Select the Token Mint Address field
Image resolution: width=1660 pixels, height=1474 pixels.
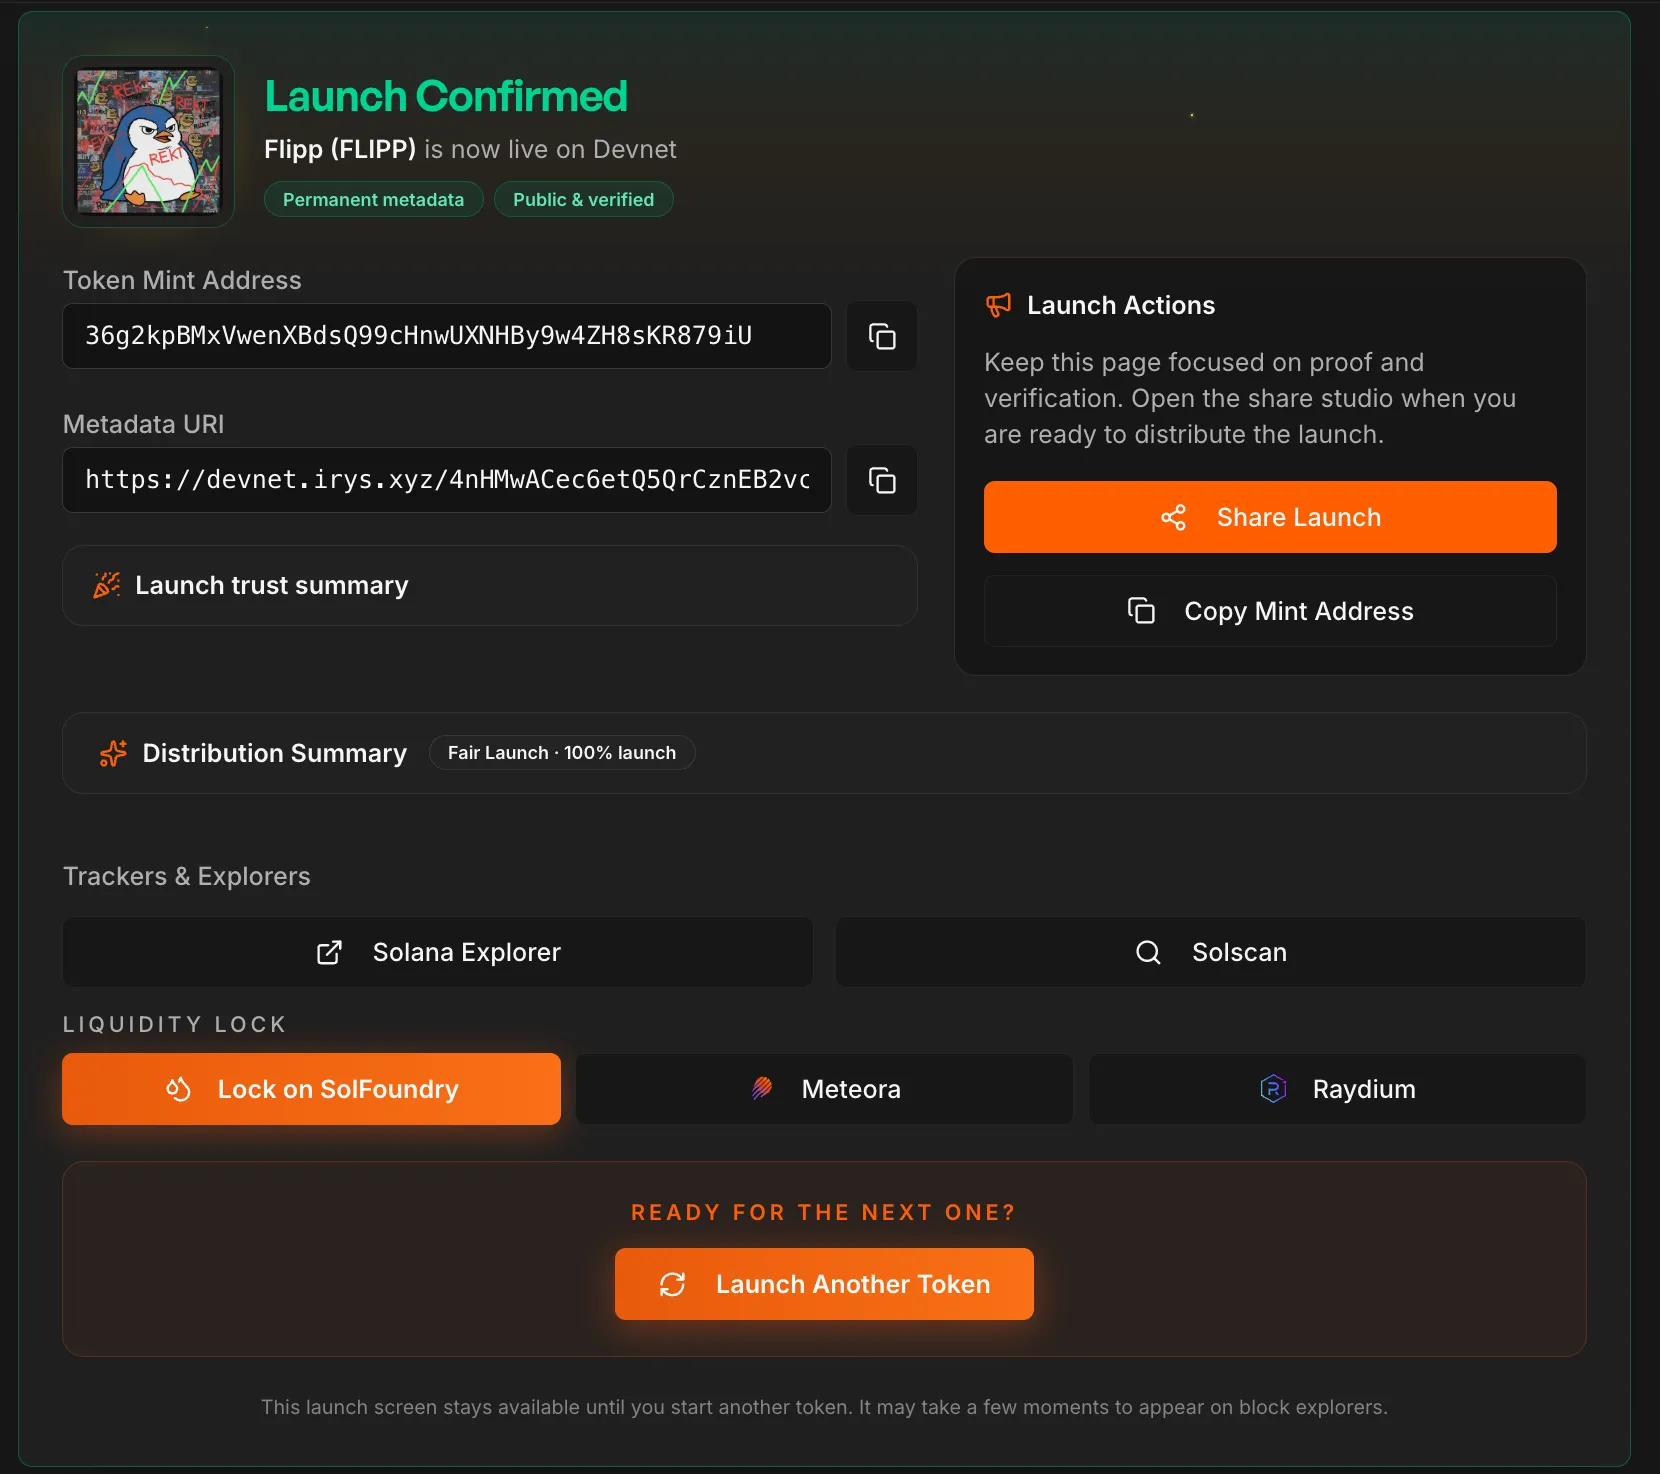tap(446, 336)
